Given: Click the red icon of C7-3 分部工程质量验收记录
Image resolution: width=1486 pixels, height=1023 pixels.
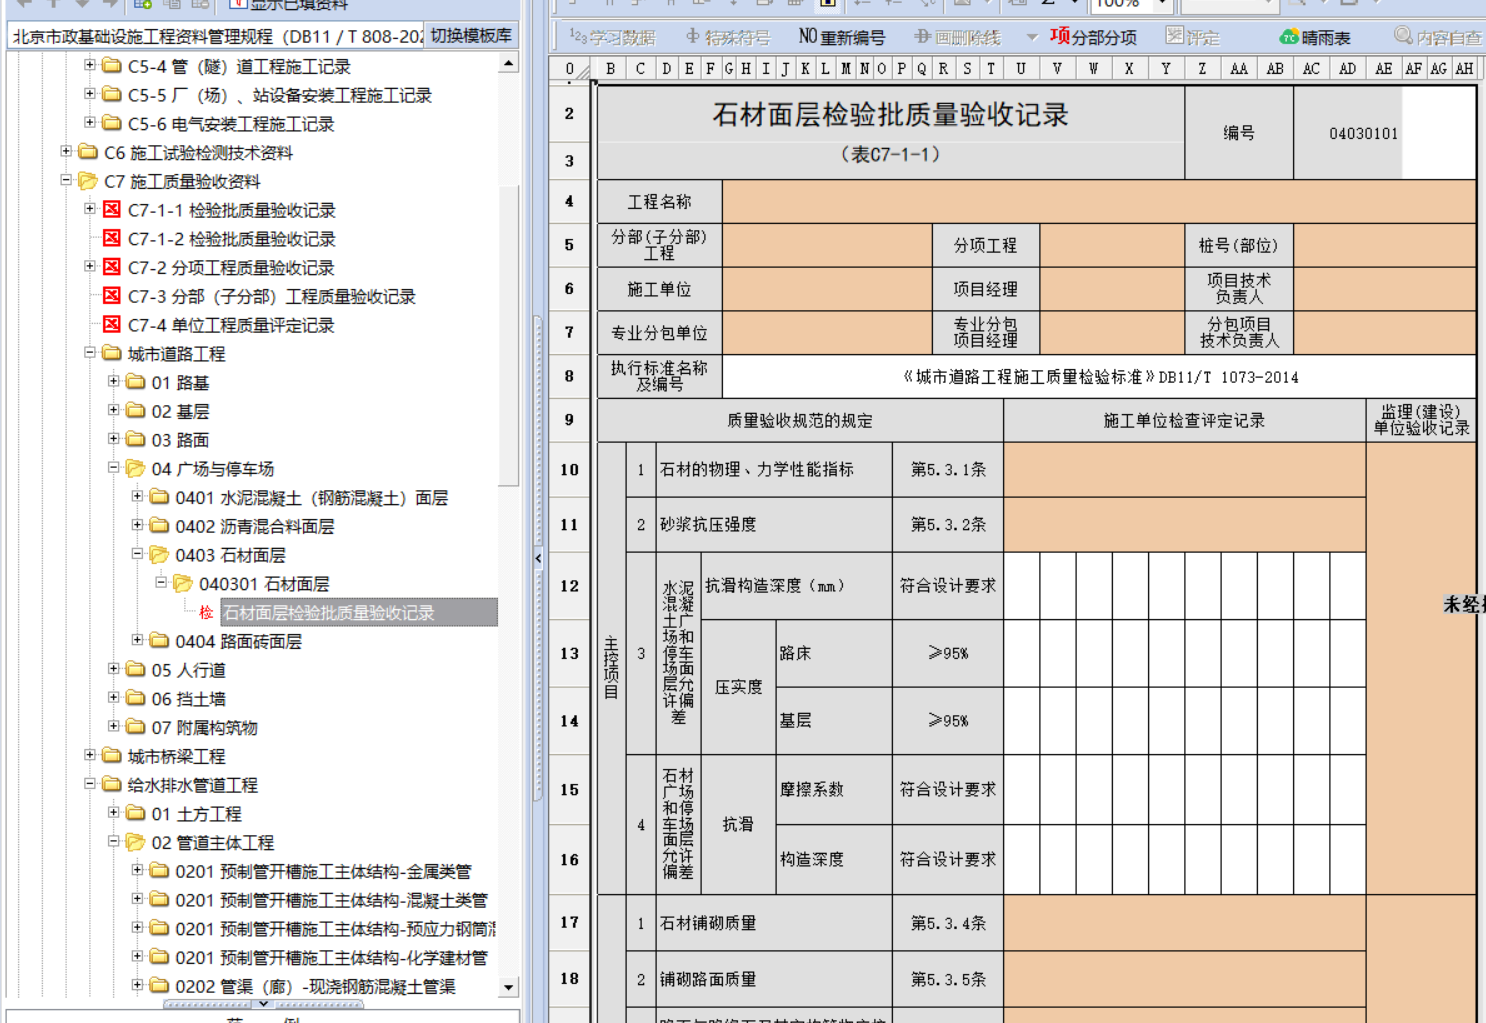Looking at the screenshot, I should (112, 295).
